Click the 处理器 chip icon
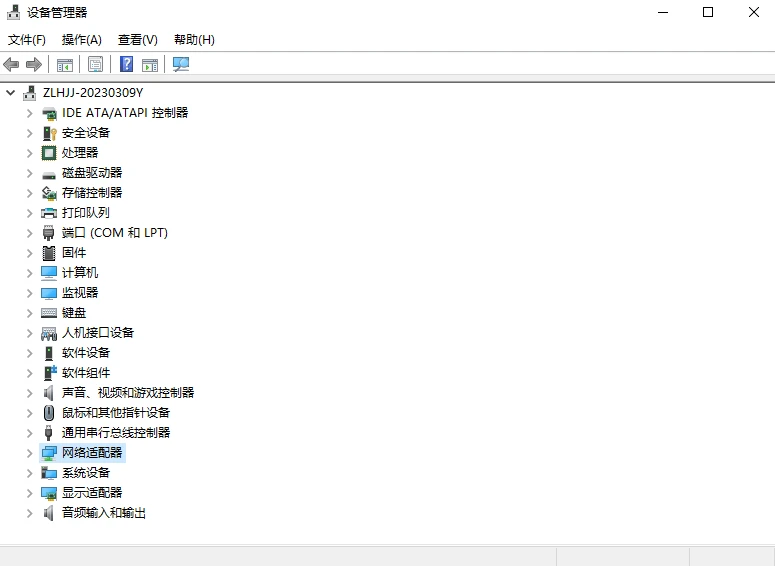 click(x=49, y=153)
